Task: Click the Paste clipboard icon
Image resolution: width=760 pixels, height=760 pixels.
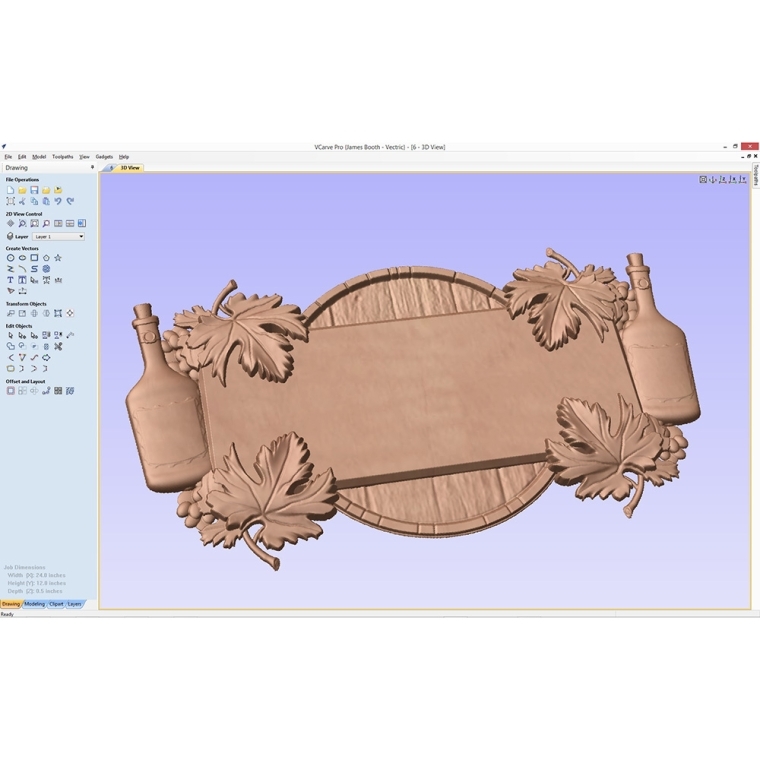Action: (46, 201)
